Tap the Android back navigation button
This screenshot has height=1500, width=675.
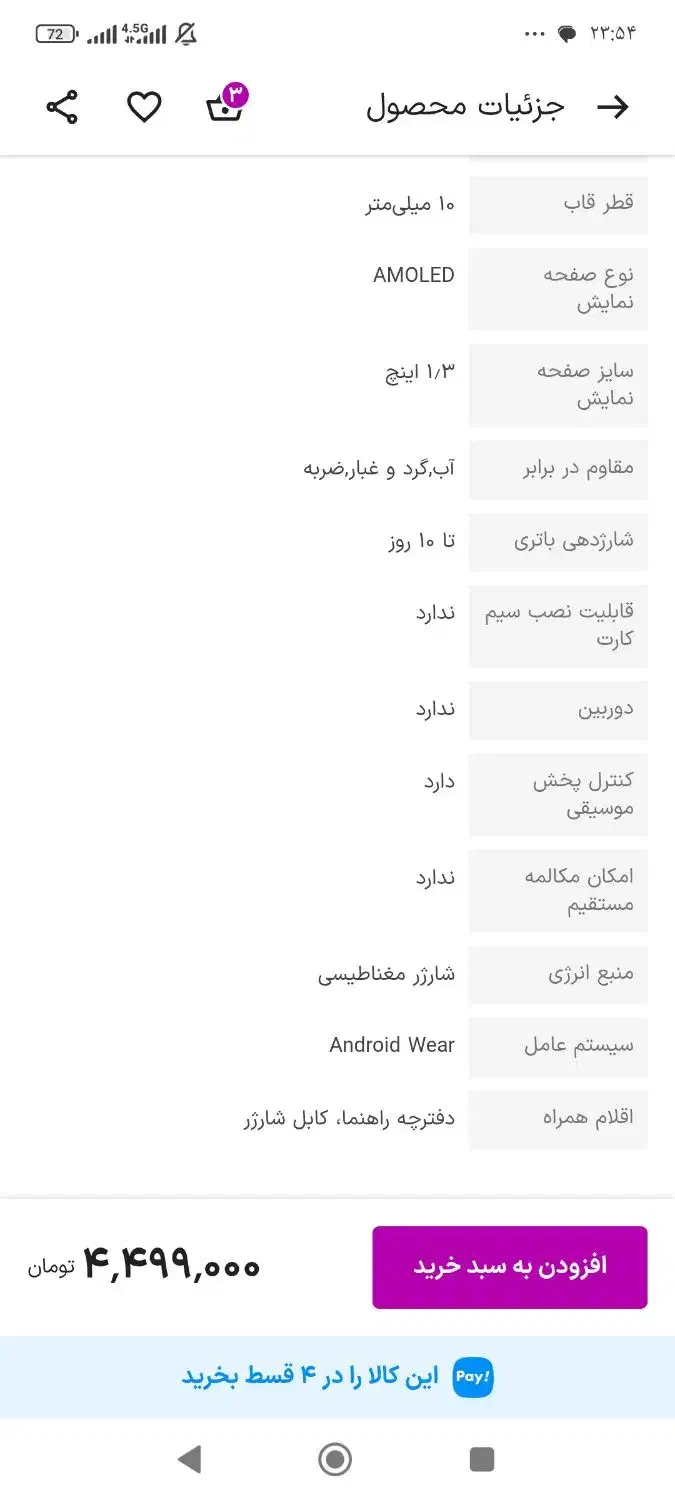[x=192, y=1459]
